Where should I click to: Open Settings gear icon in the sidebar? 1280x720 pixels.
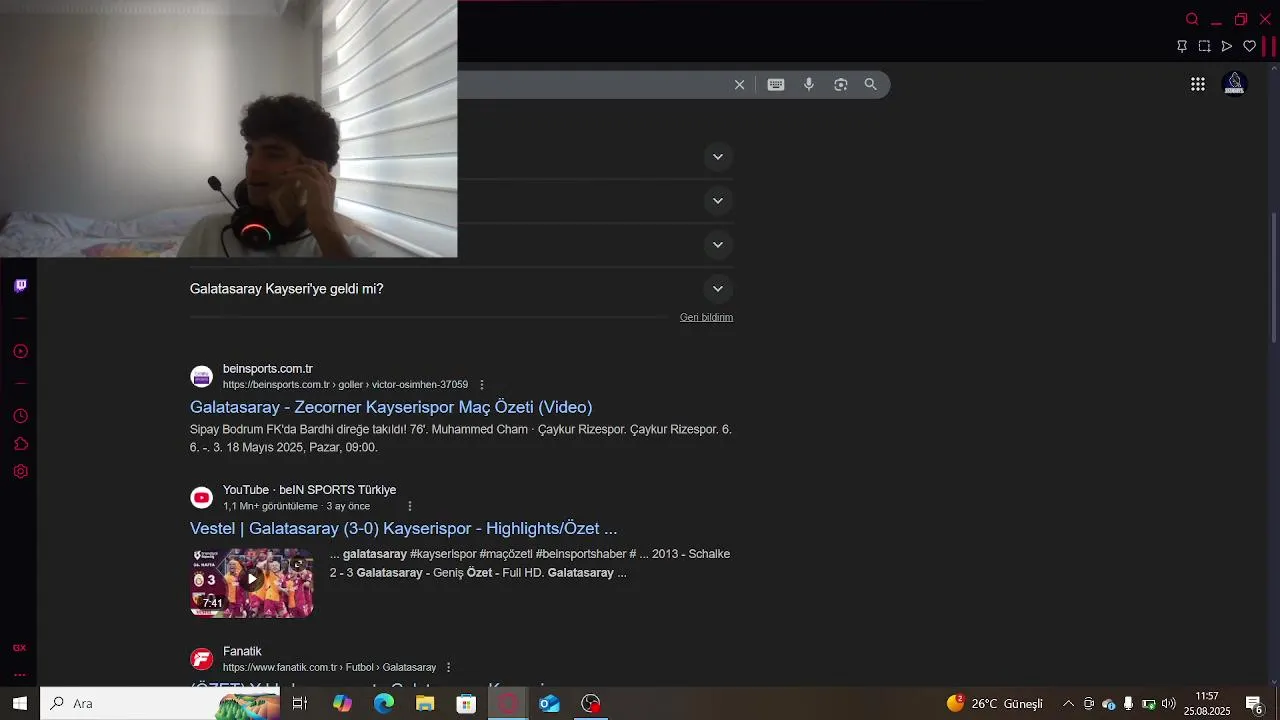click(x=20, y=472)
